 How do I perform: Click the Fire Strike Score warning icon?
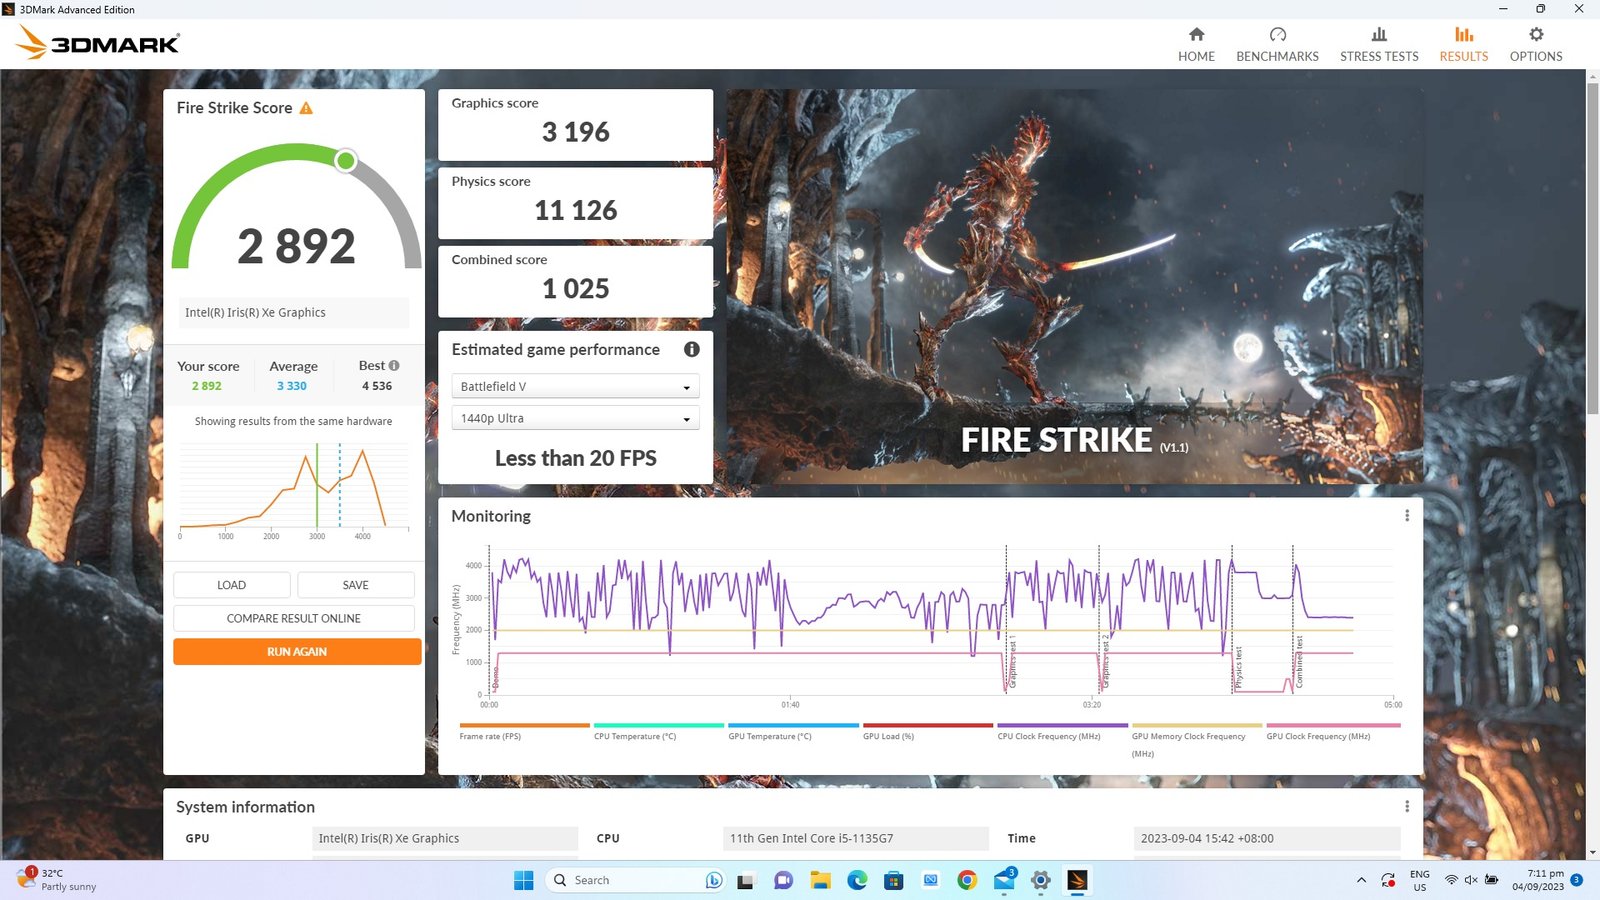coord(306,108)
